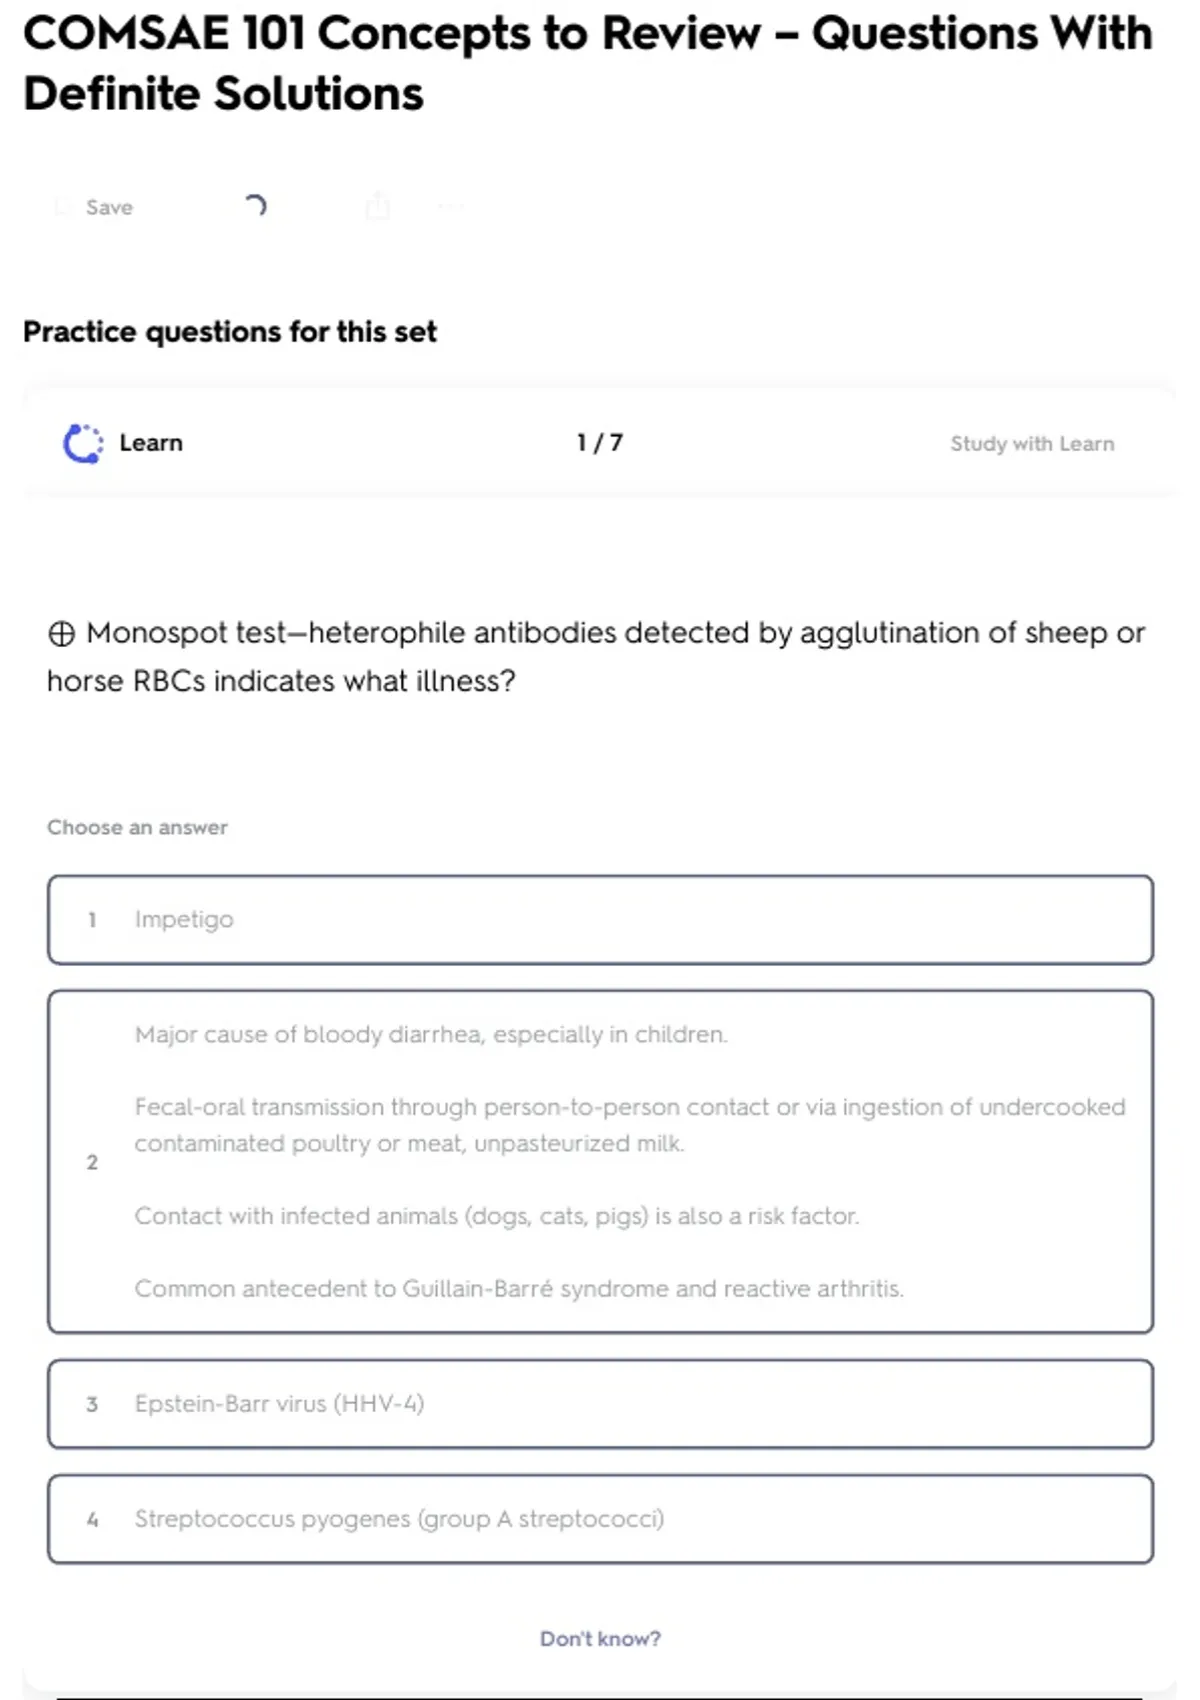Choose the bloody diarrhea description answer
This screenshot has width=1200, height=1700.
coord(600,1161)
